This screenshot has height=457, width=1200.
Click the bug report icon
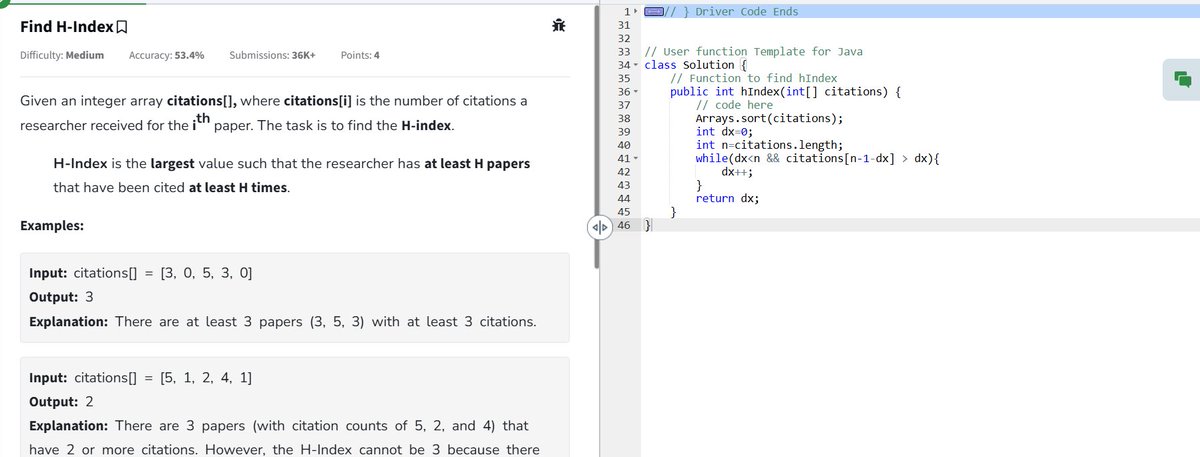coord(558,27)
